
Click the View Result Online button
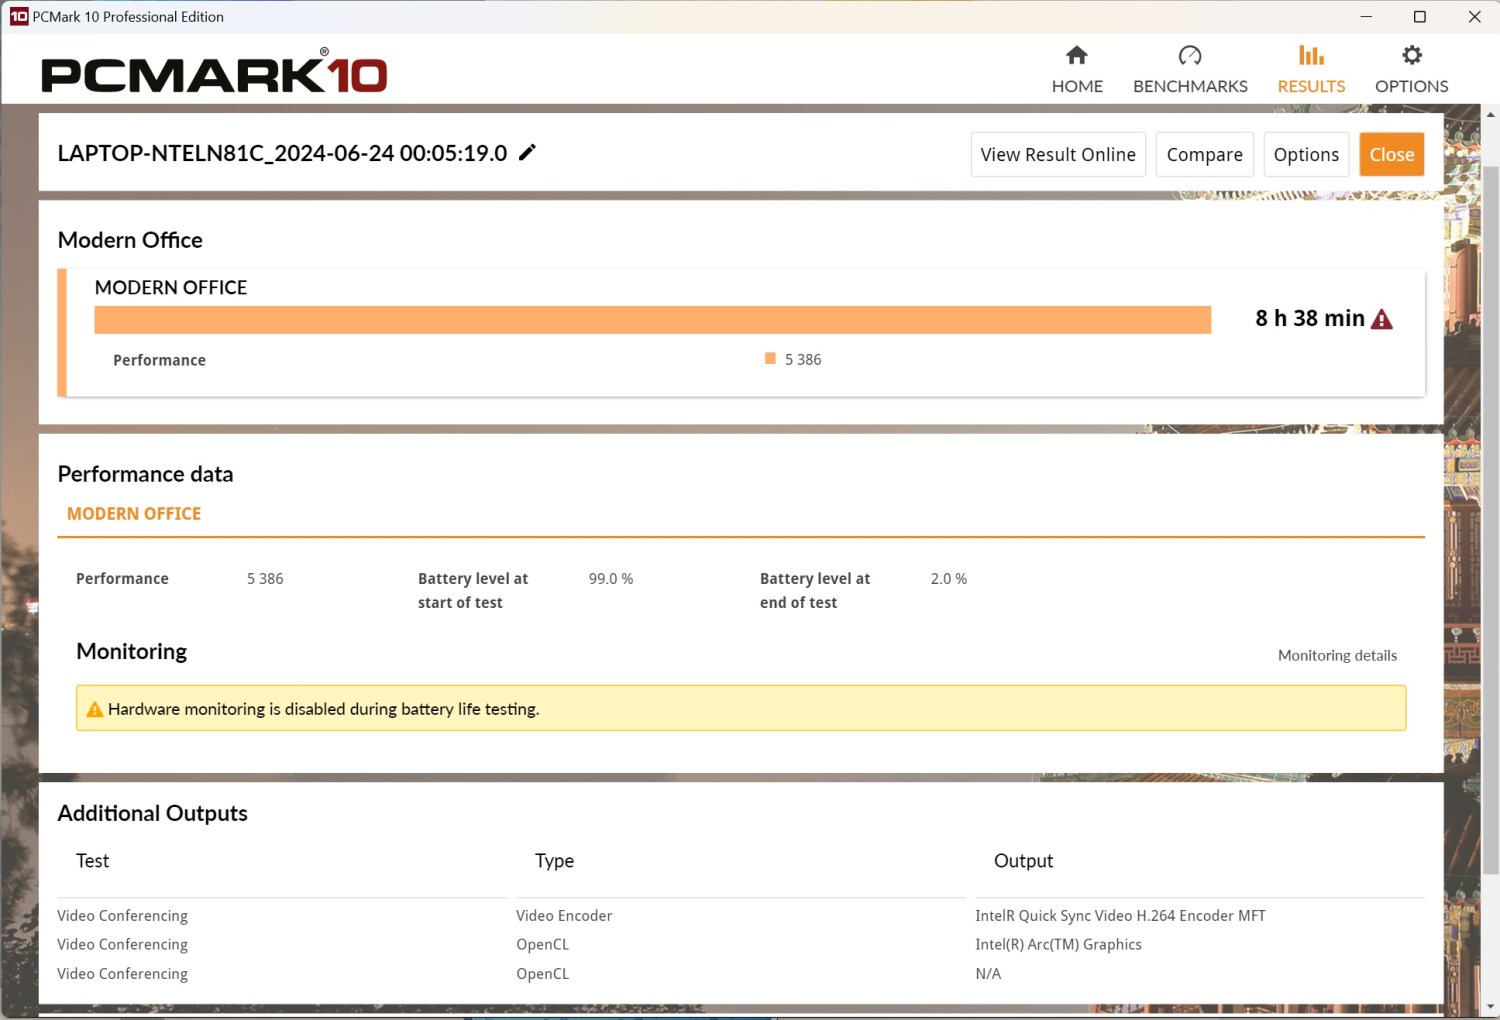point(1058,155)
